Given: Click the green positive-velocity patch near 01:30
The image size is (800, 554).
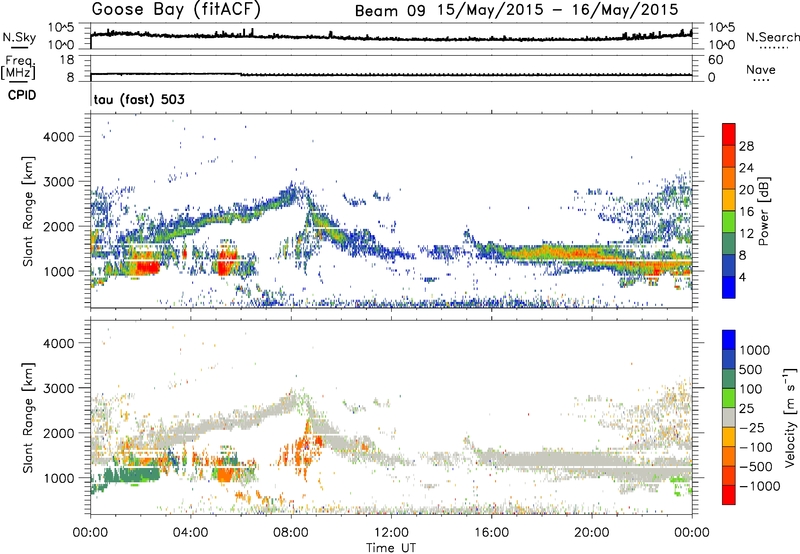Looking at the screenshot, I should pyautogui.click(x=132, y=476).
